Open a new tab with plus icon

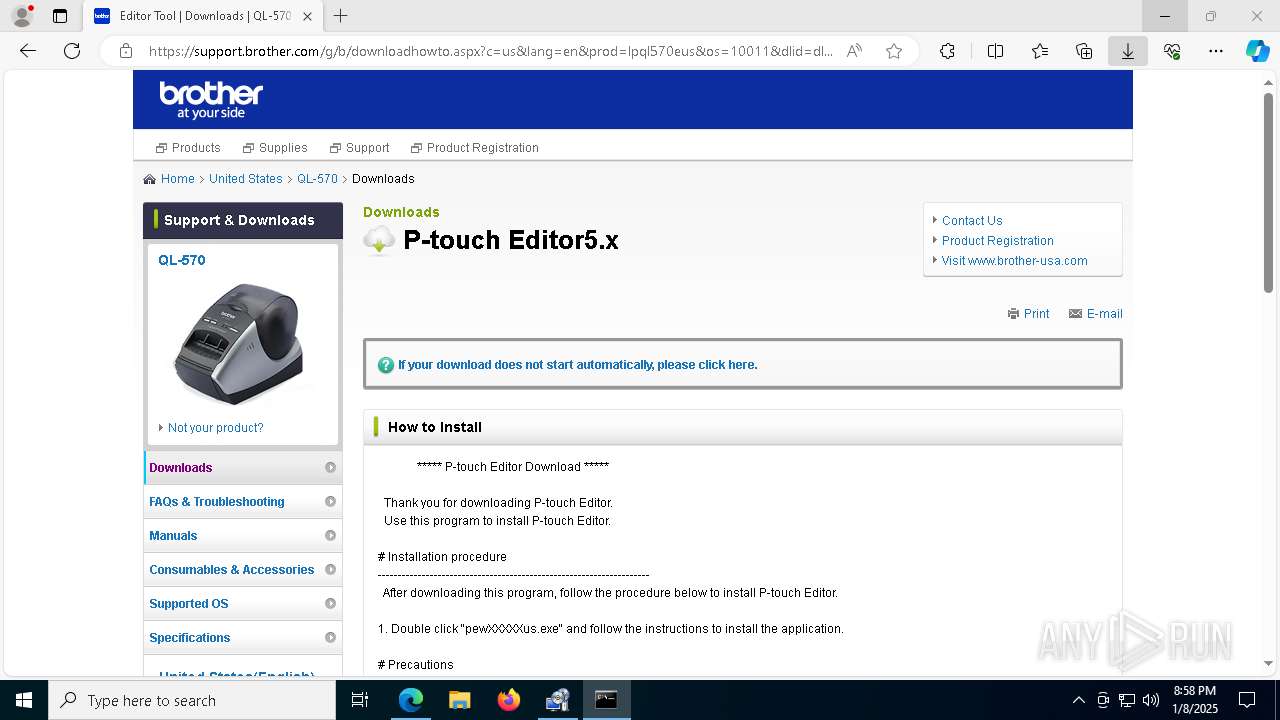pyautogui.click(x=341, y=16)
